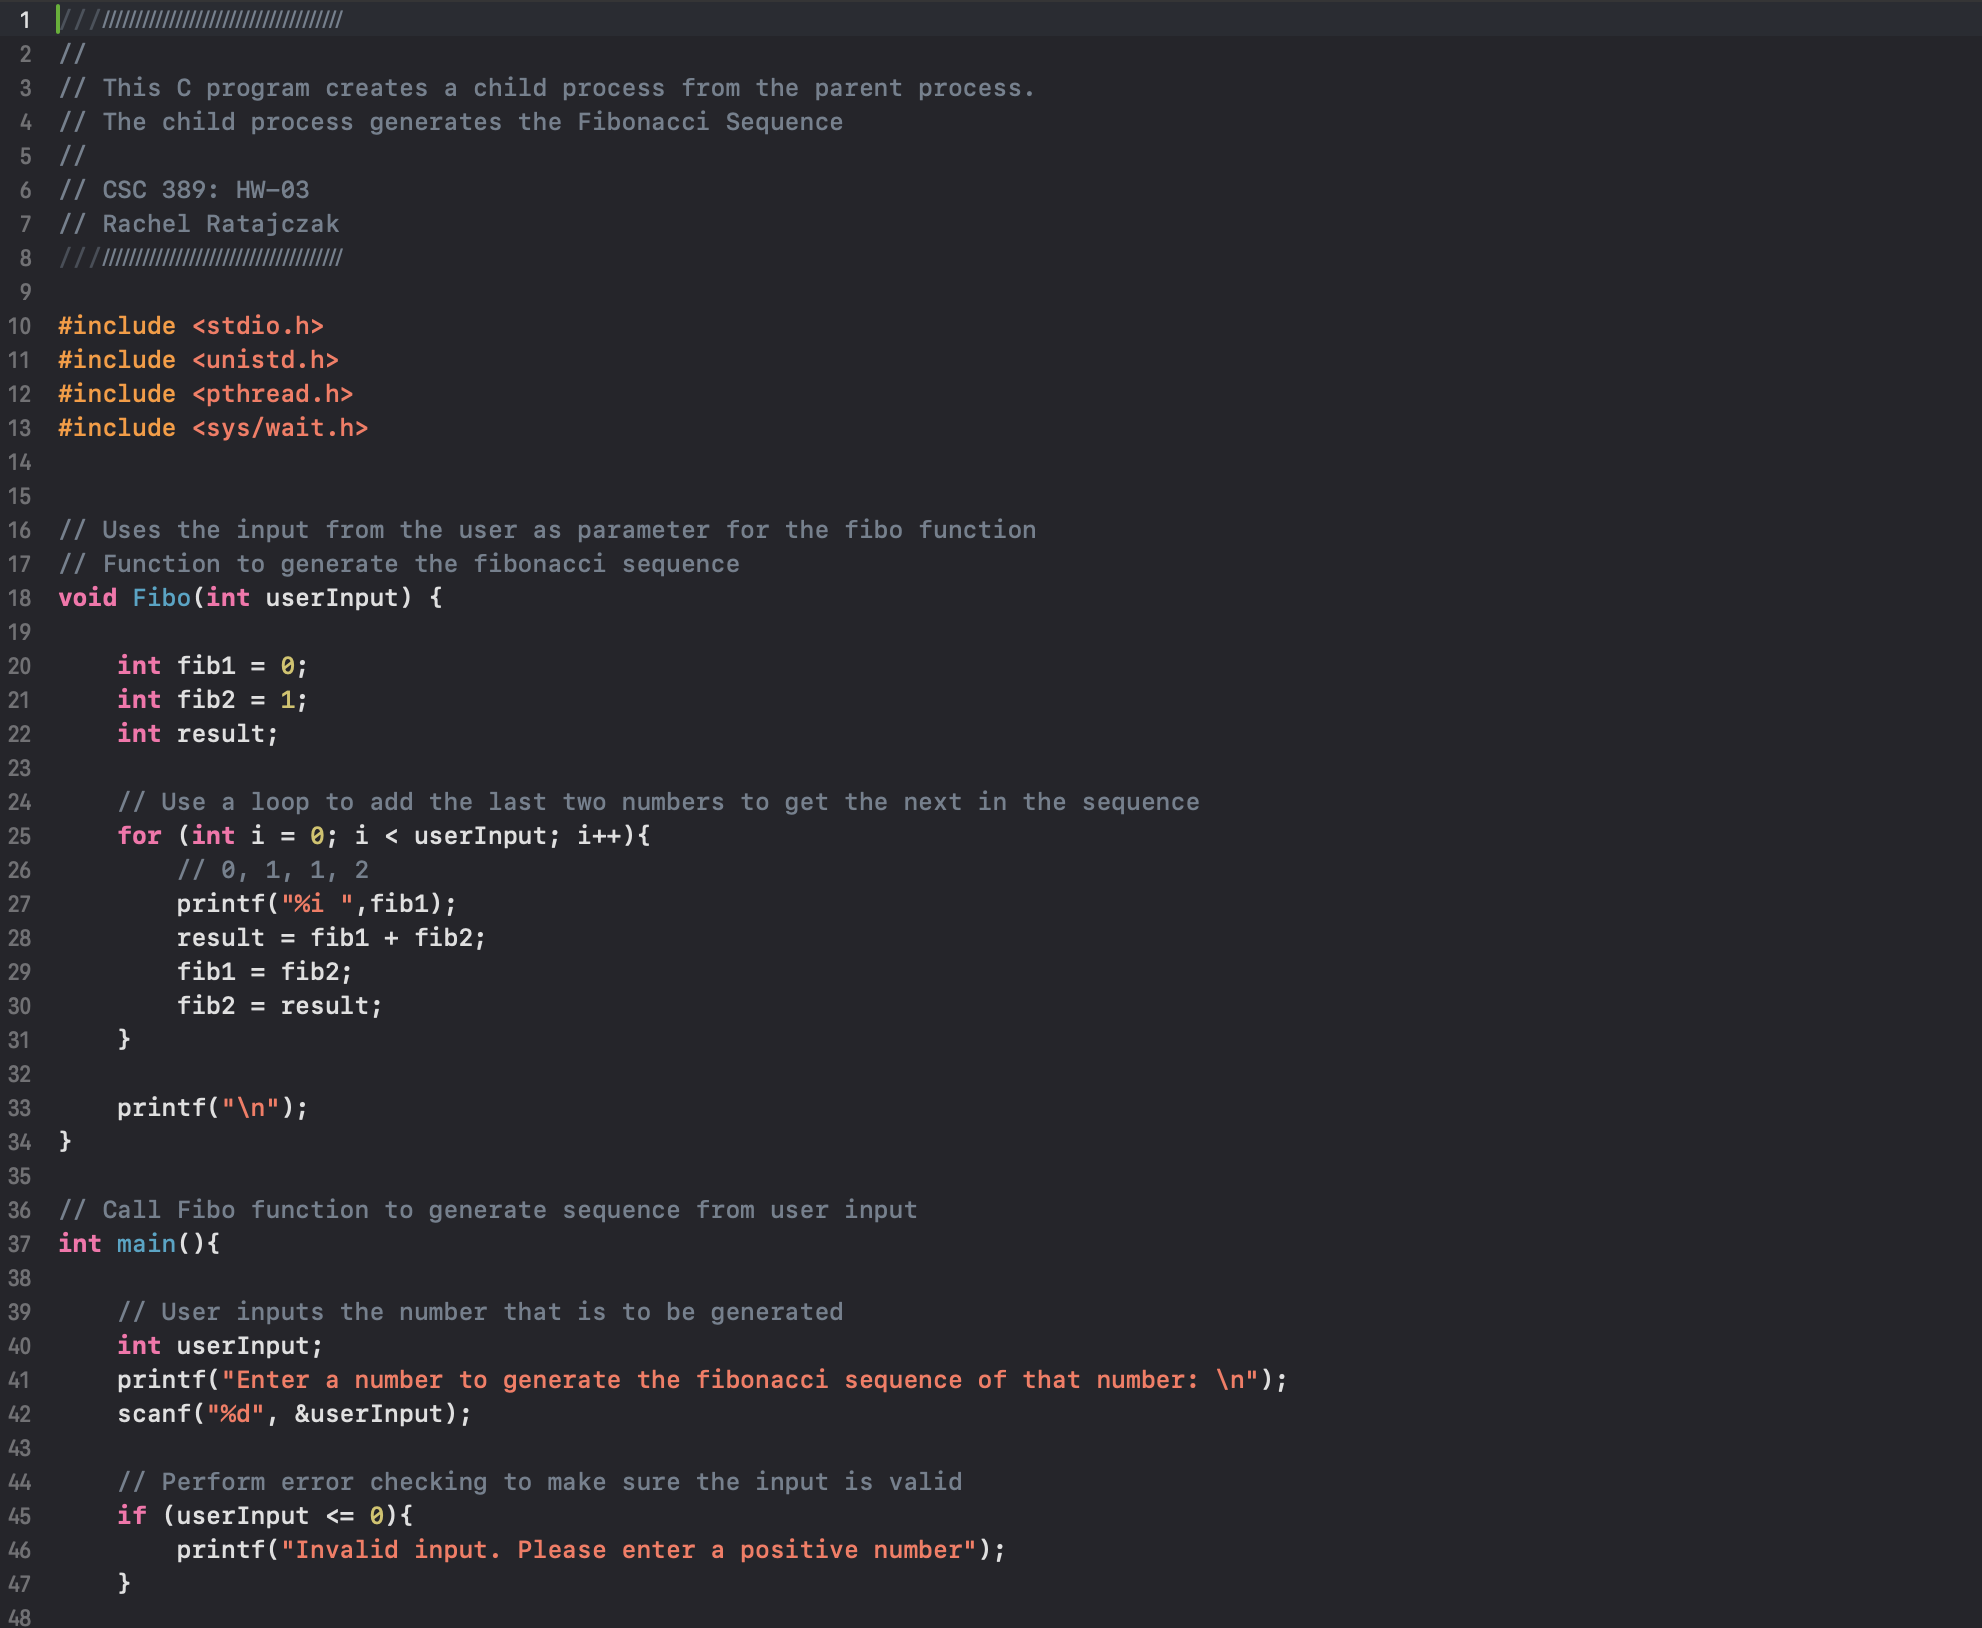Click the 'result = fib1 + fib2;' statement
1982x1628 pixels.
331,938
